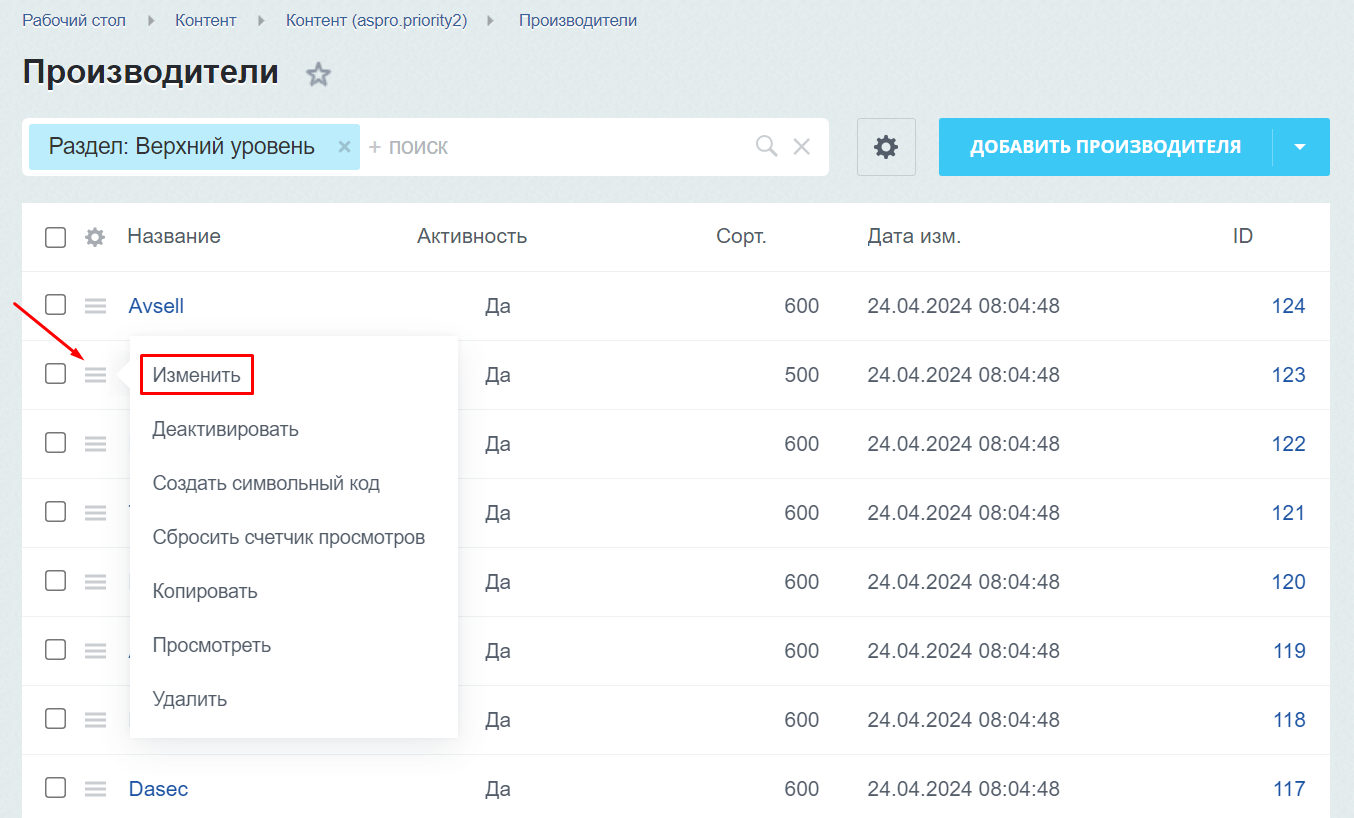Check the Dasec row checkbox
This screenshot has height=818, width=1354.
pos(55,788)
